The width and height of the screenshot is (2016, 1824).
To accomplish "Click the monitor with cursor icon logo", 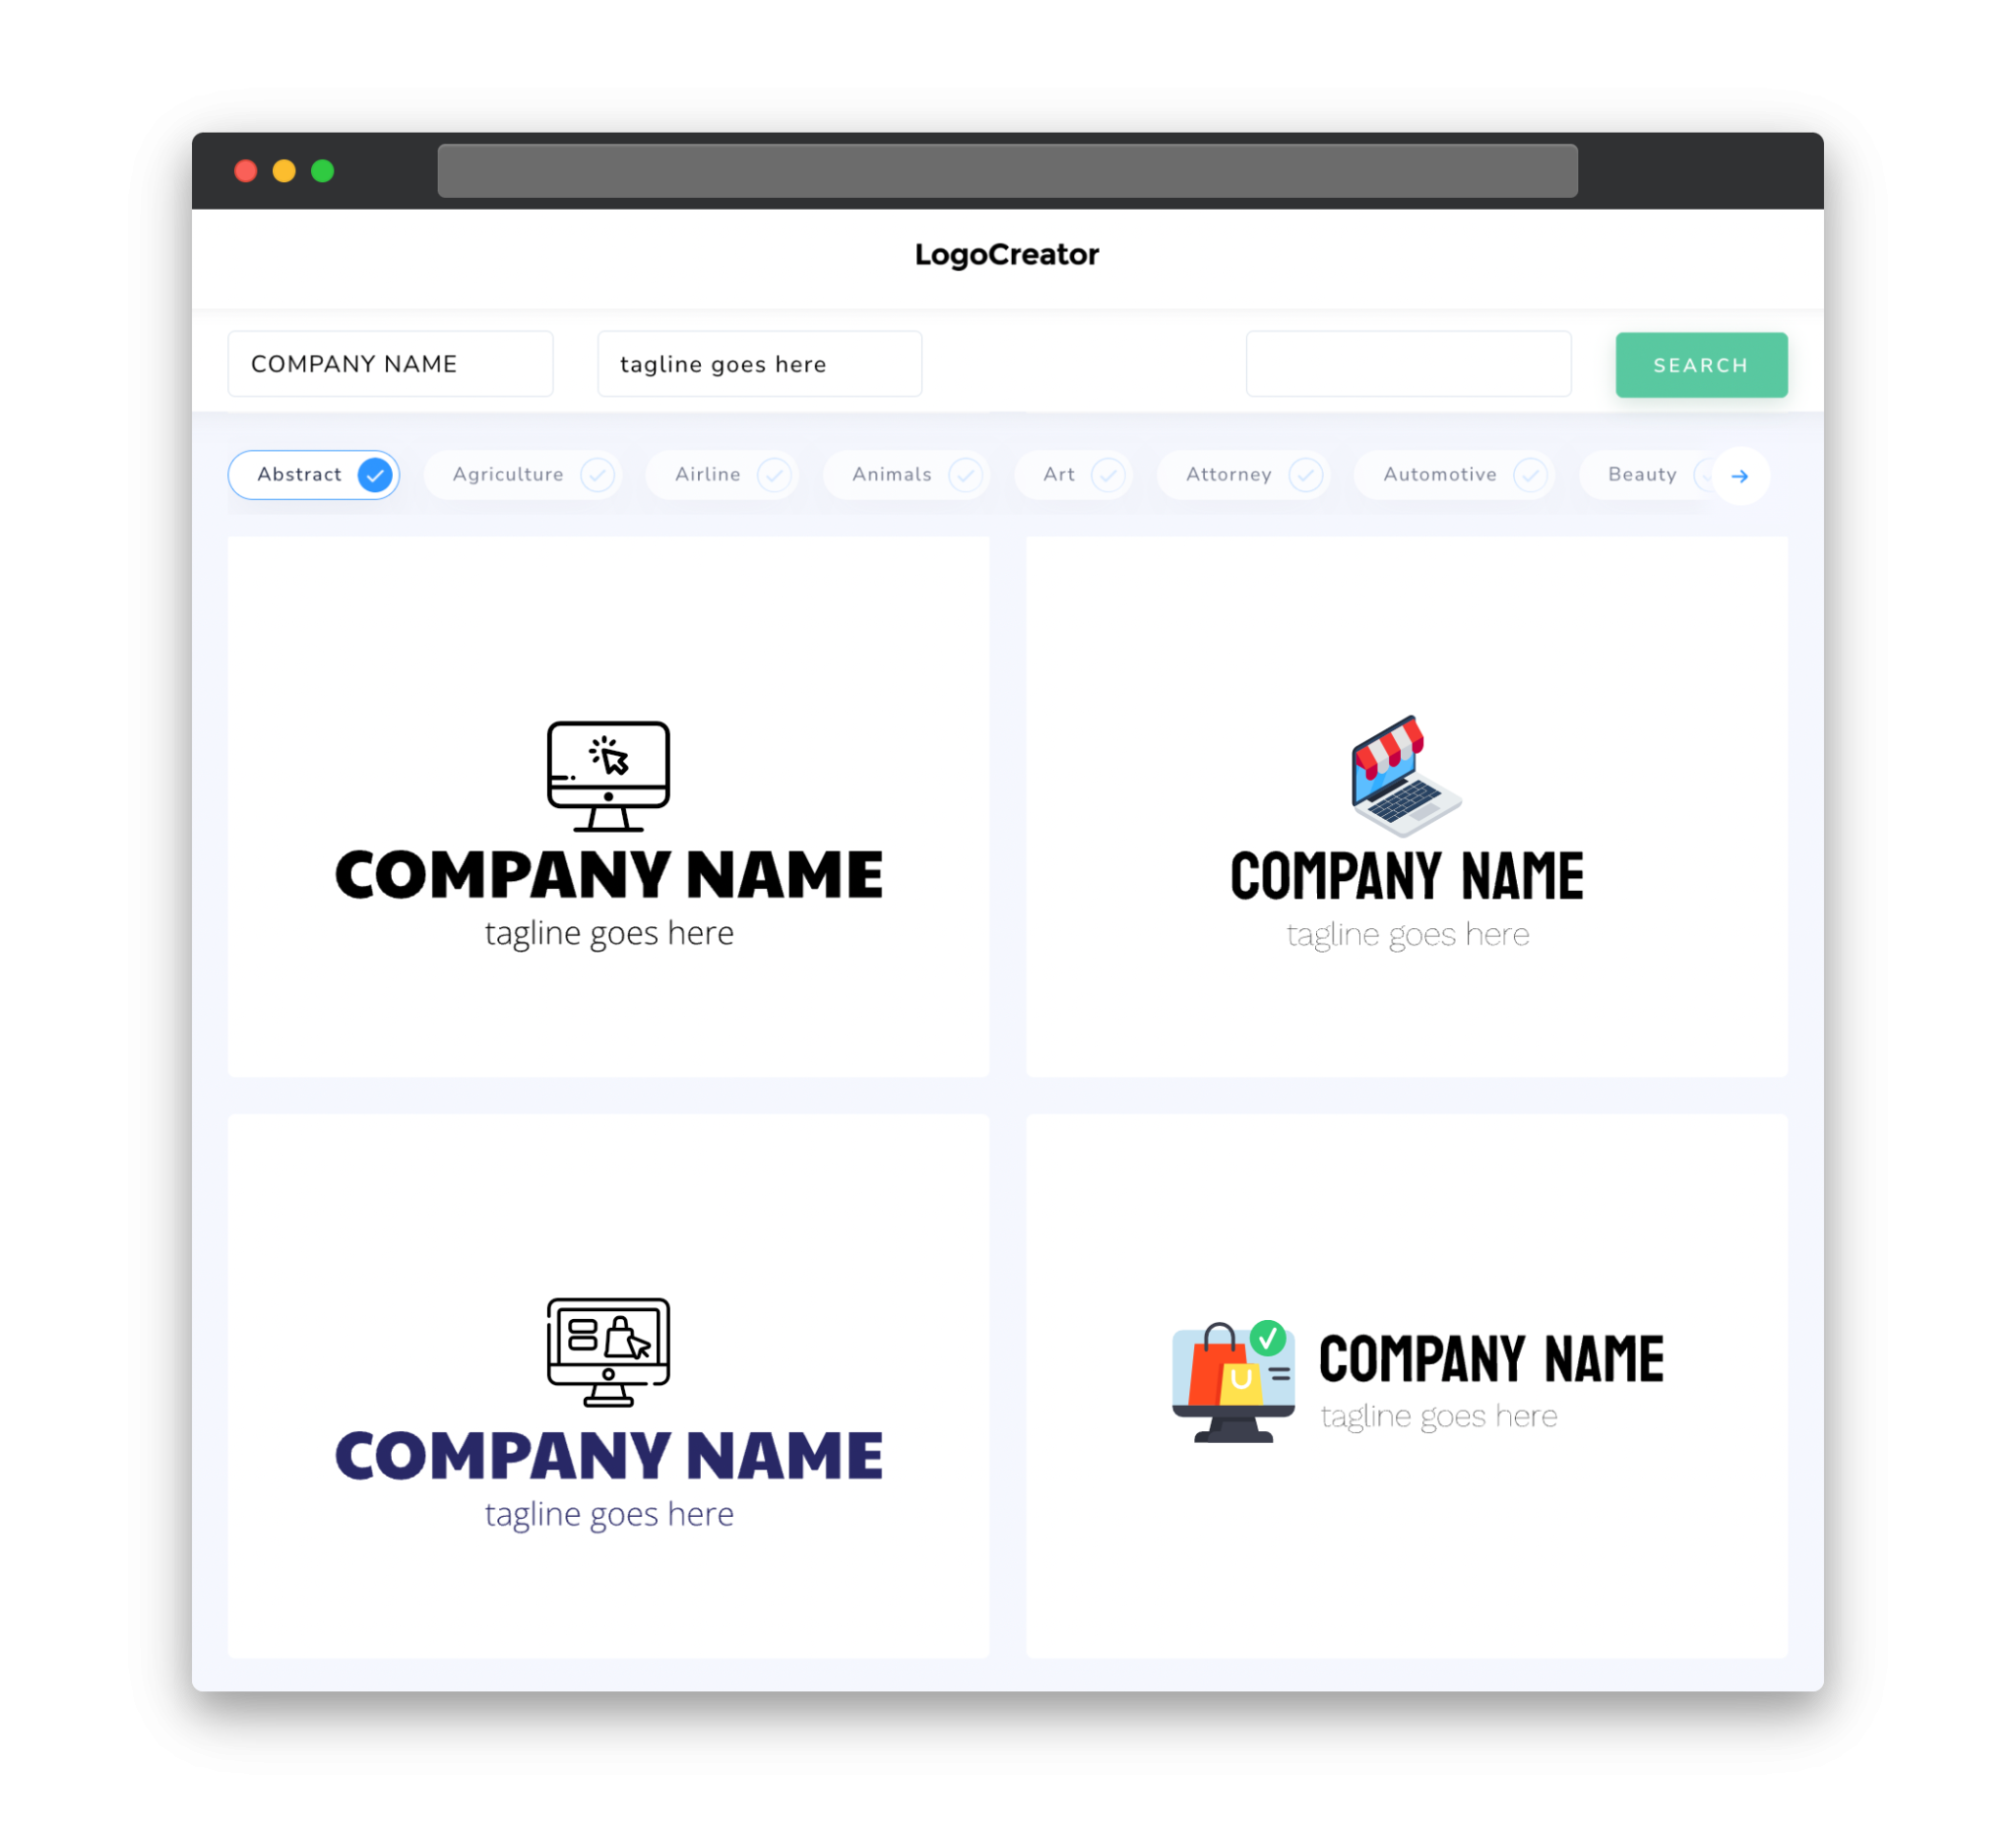I will point(609,773).
